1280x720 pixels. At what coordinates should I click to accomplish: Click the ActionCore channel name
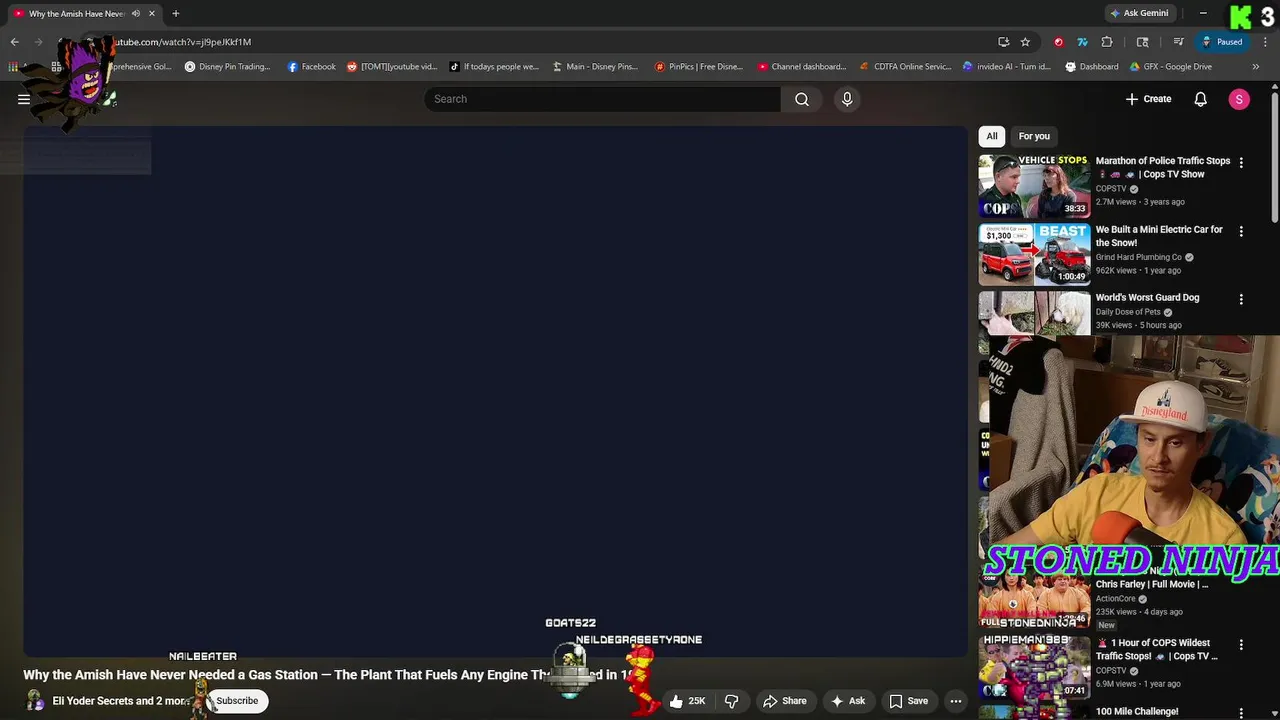(x=1115, y=599)
